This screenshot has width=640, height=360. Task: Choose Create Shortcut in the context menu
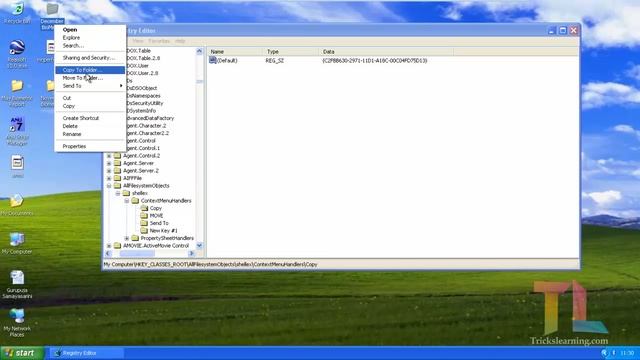coord(90,118)
